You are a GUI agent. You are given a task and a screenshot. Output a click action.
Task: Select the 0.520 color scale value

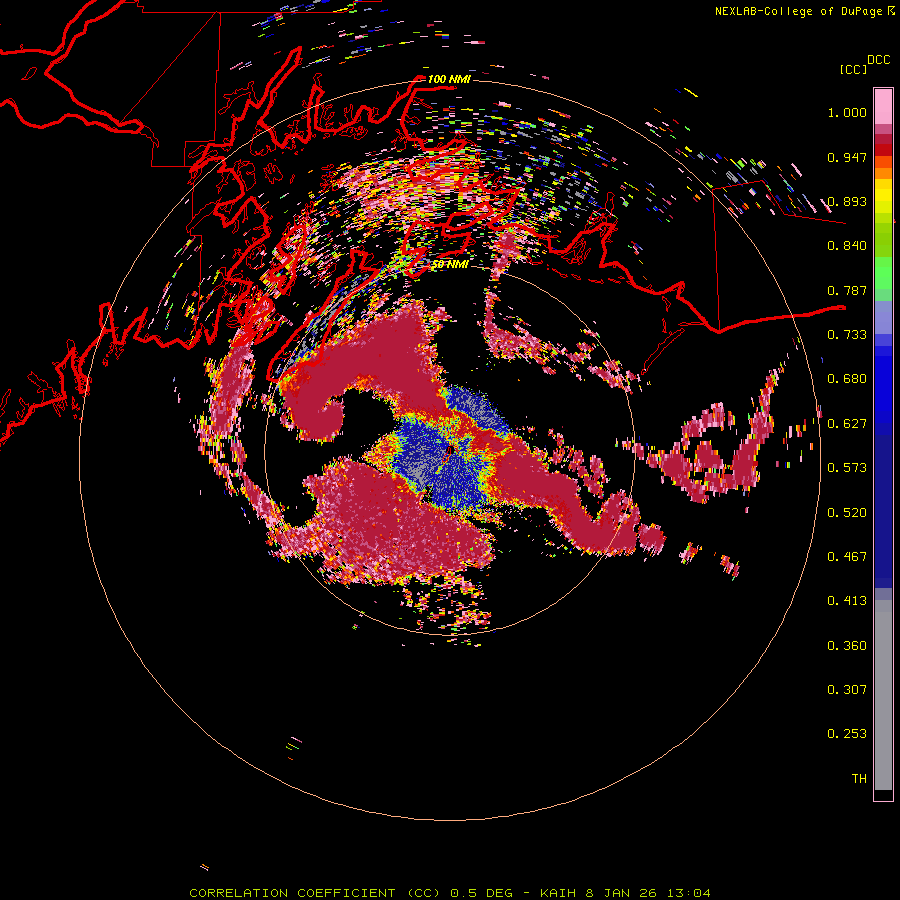tap(847, 513)
